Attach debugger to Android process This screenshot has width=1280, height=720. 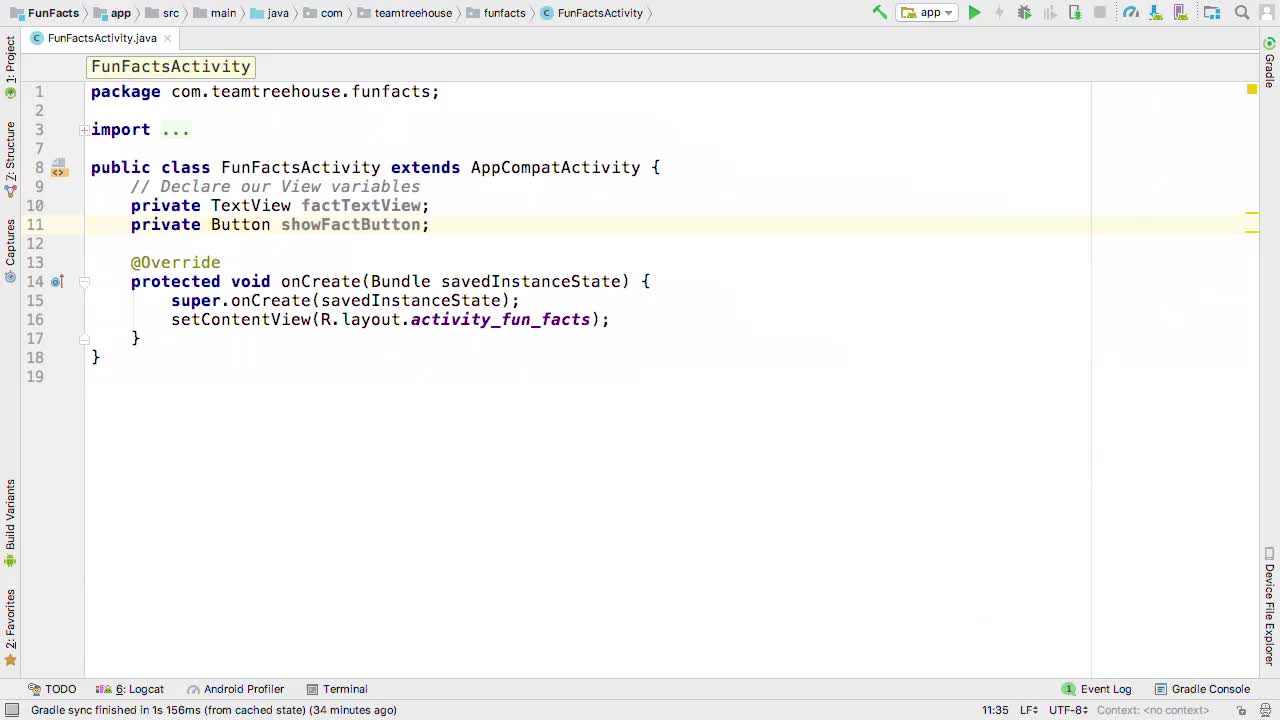coord(1075,12)
